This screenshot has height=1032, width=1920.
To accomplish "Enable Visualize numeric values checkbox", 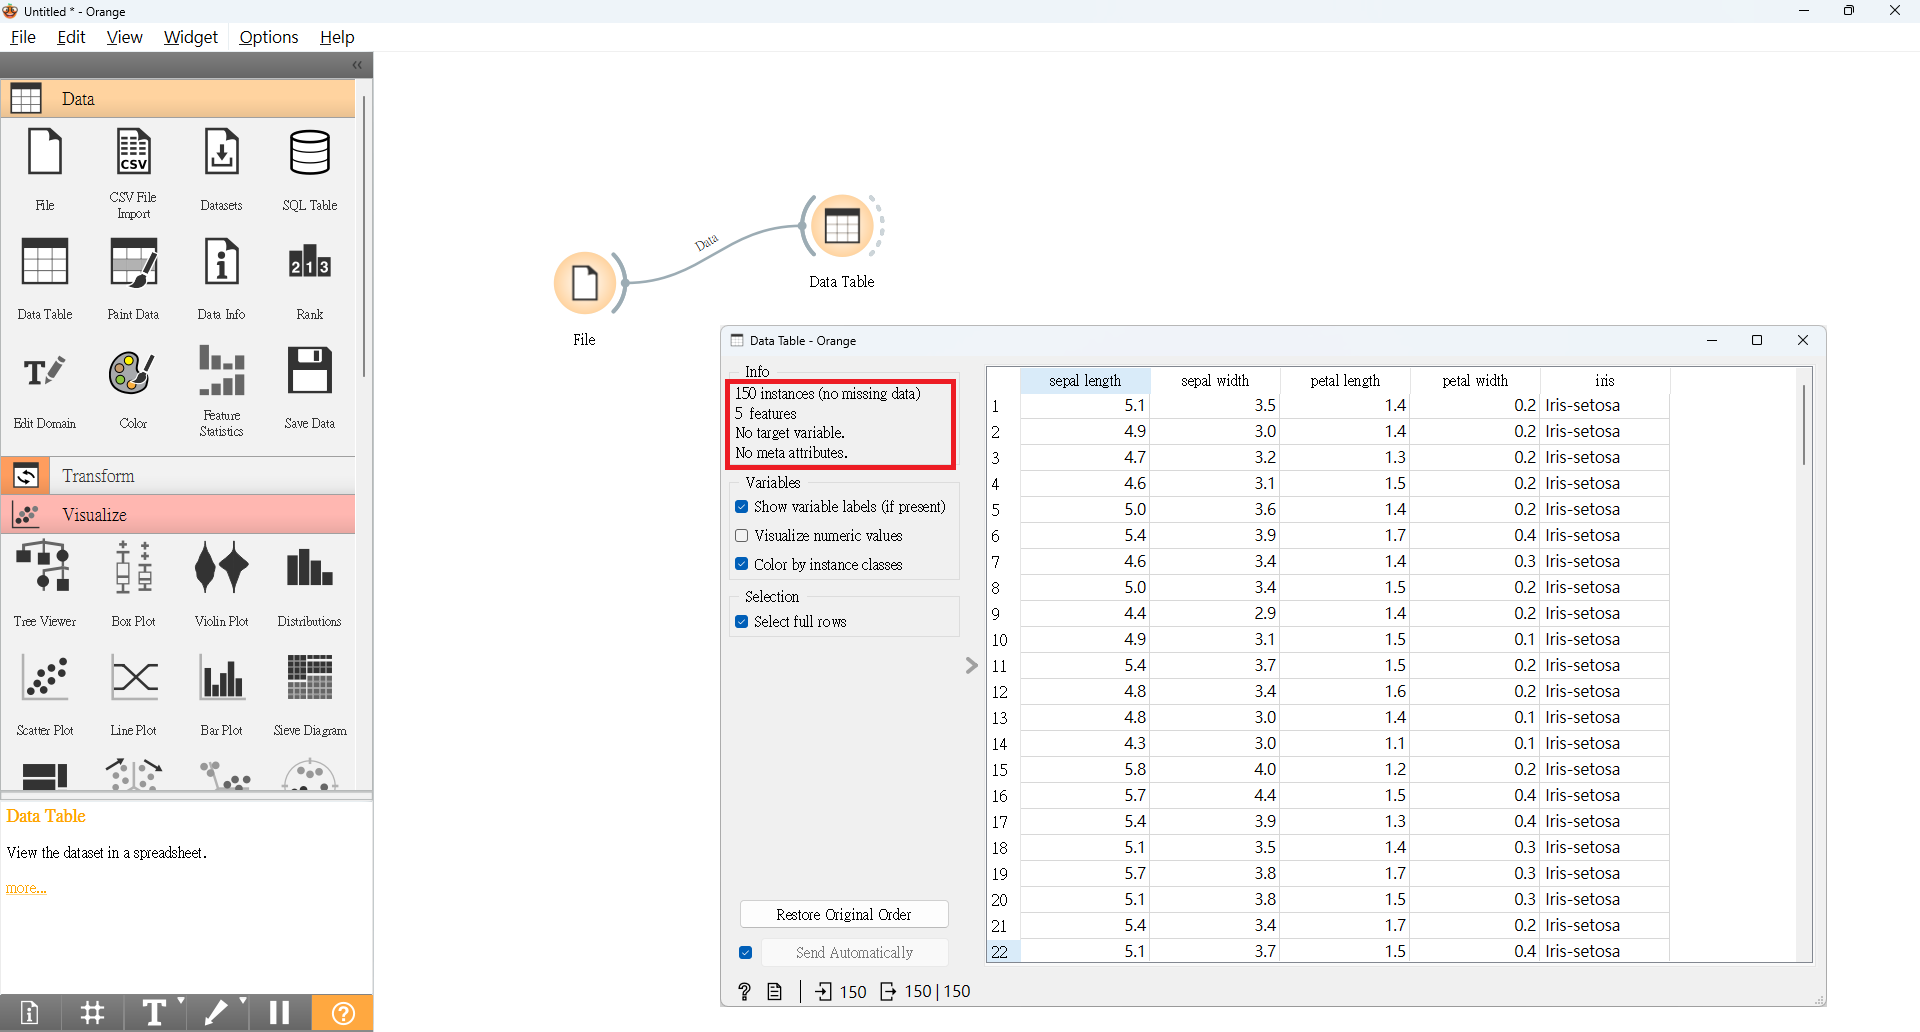I will [x=742, y=536].
